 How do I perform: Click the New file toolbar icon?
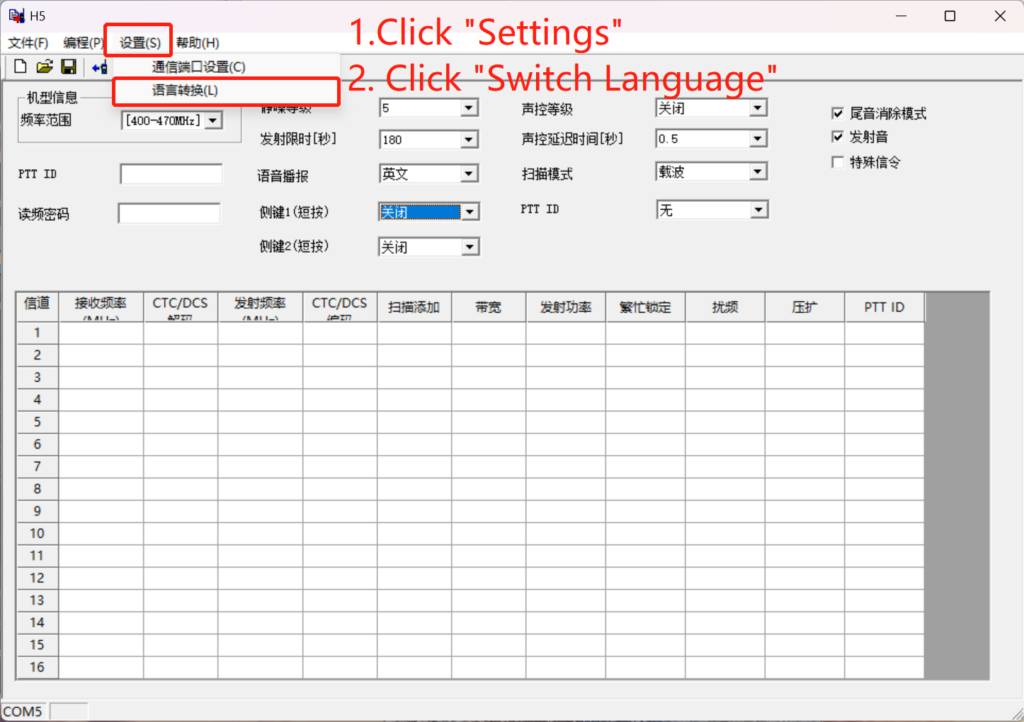[20, 66]
